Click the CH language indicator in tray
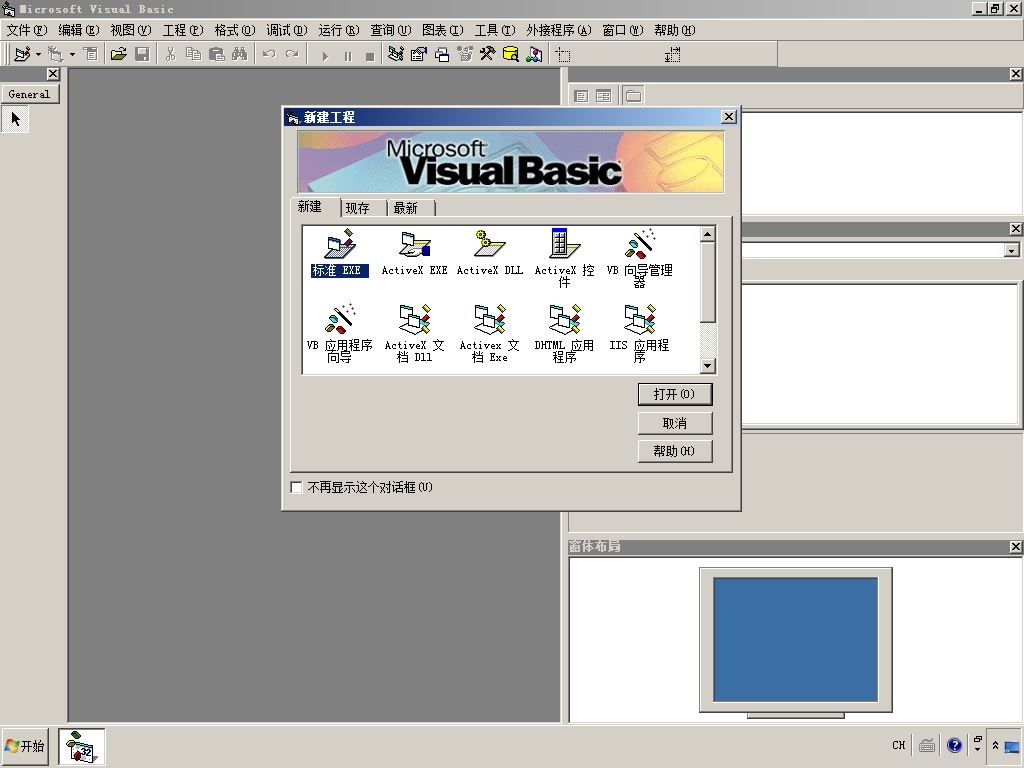The width and height of the screenshot is (1024, 768). pyautogui.click(x=899, y=745)
